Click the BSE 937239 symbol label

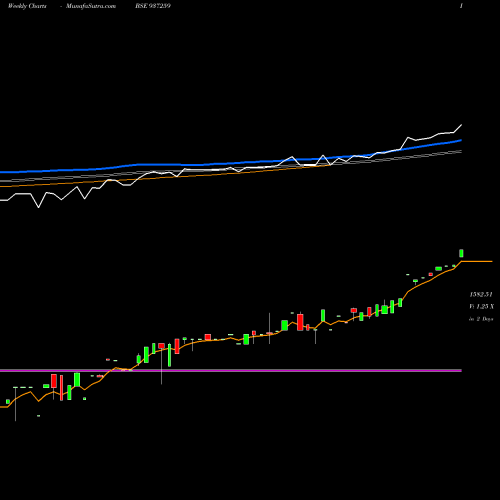[153, 6]
